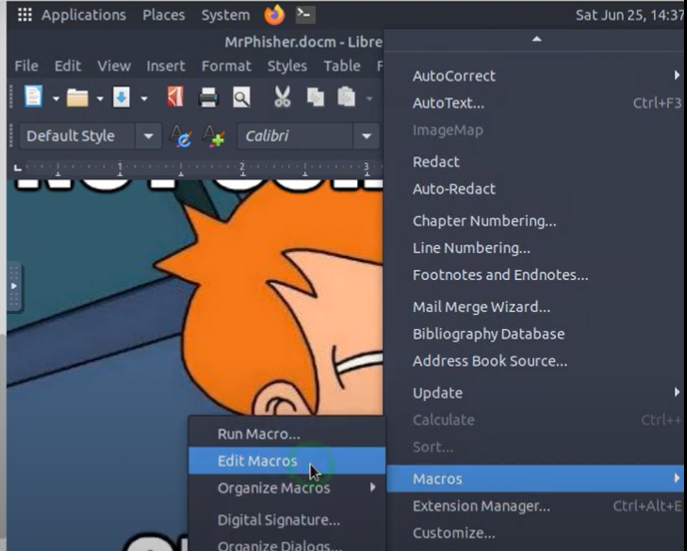Click the Print icon
Screen dimensions: 687x551
pos(208,97)
